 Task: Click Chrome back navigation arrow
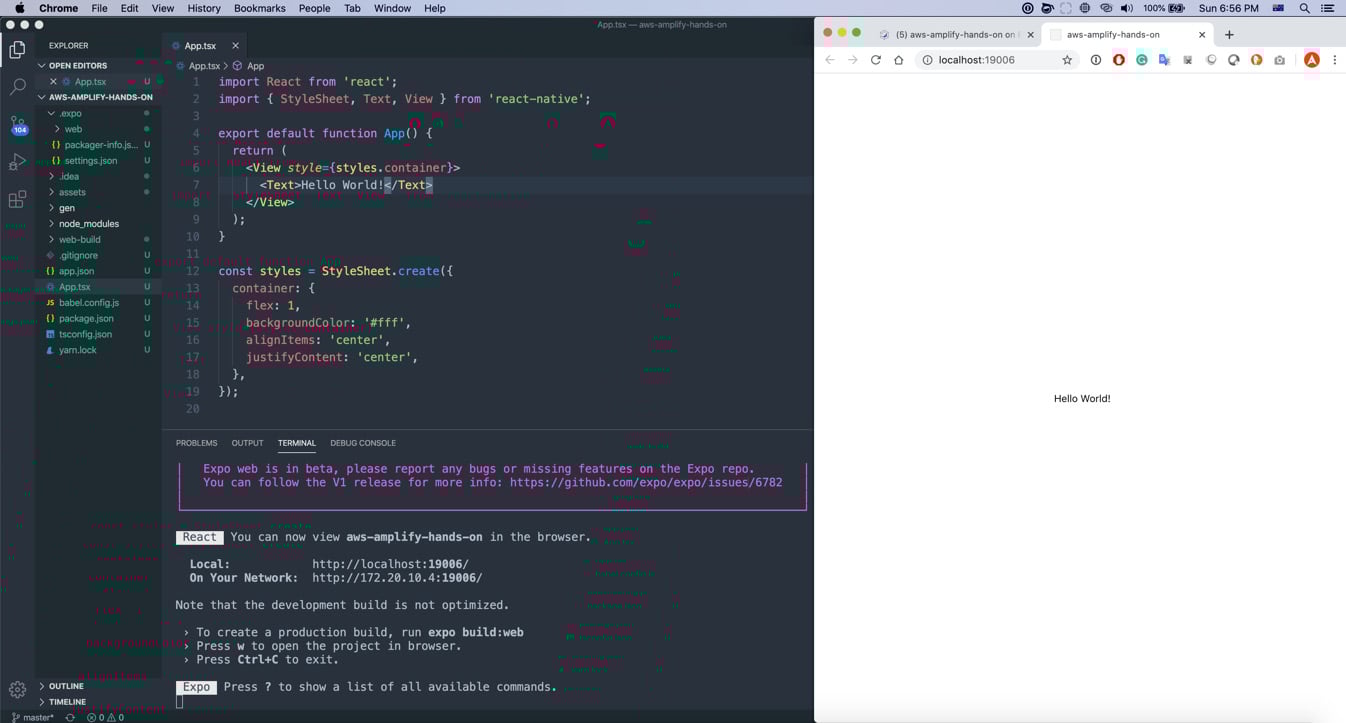coord(830,60)
